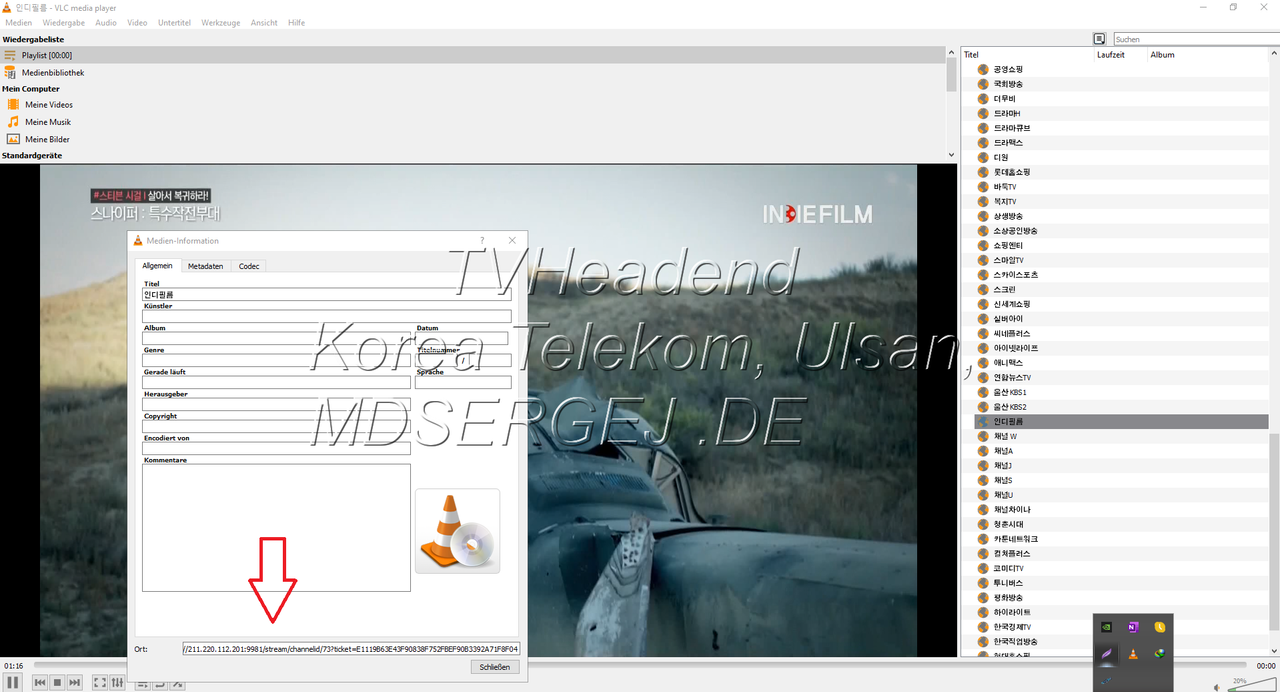Click the Ort stream URL field

pos(351,649)
